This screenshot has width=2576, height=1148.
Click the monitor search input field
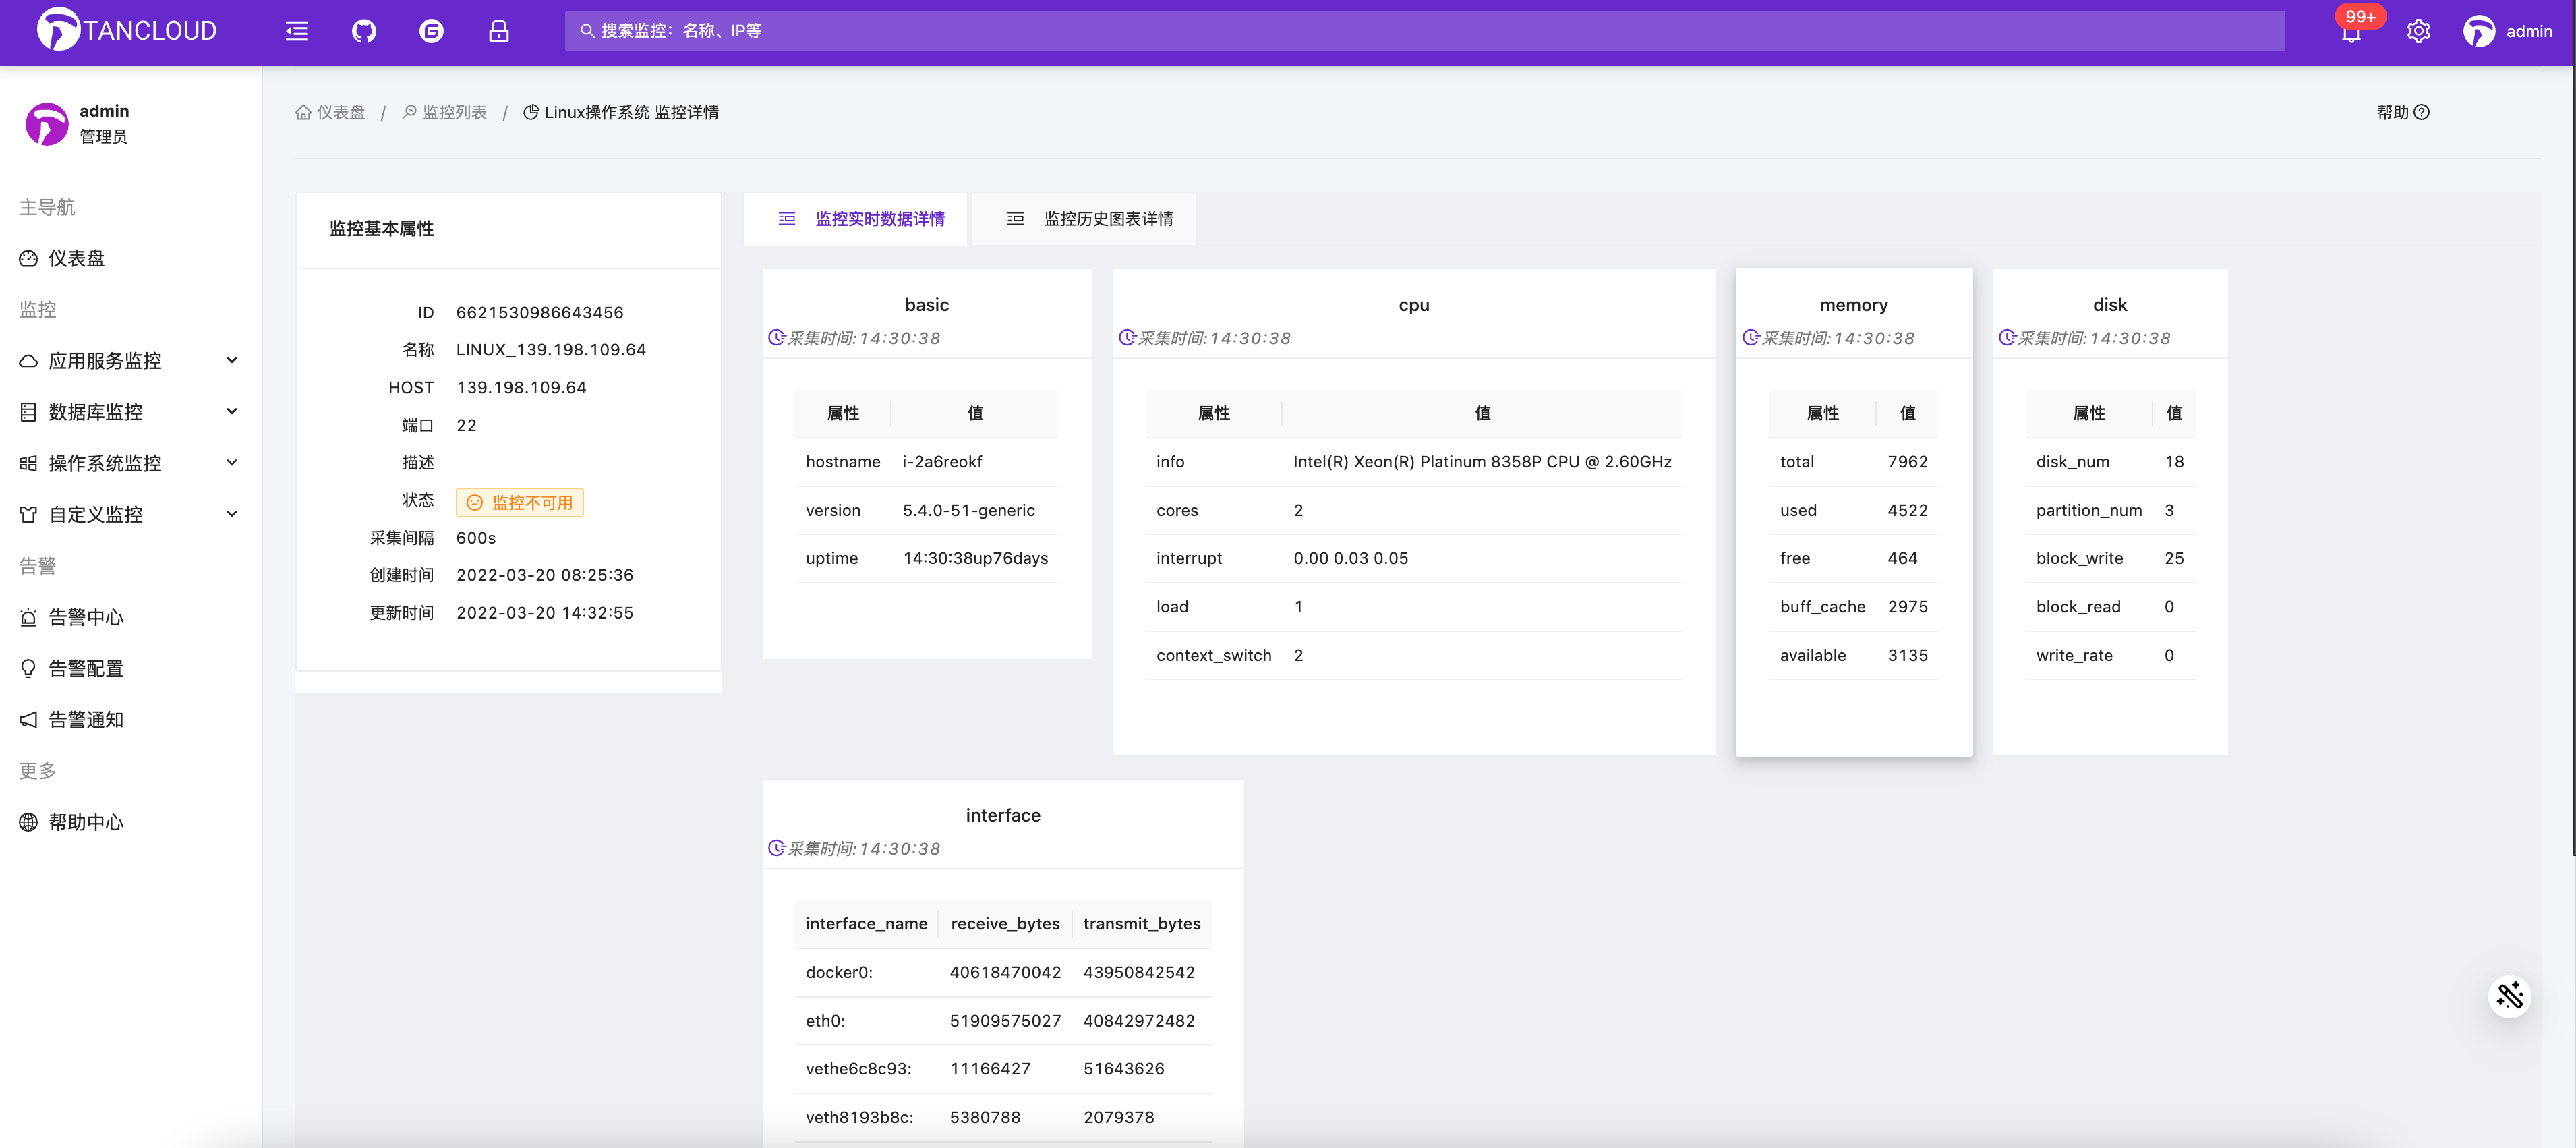1424,31
